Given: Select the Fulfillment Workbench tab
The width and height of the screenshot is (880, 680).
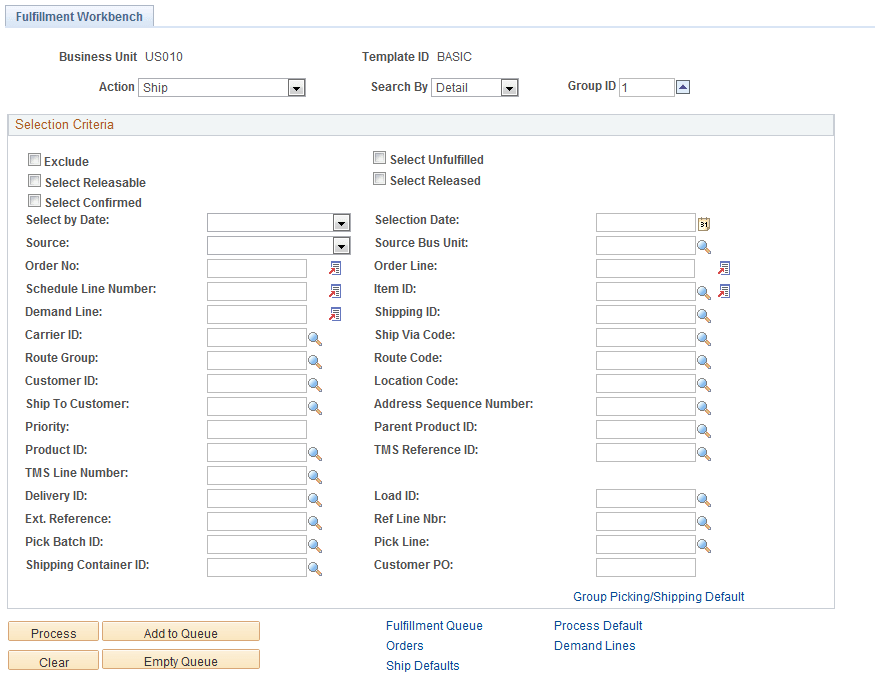Looking at the screenshot, I should (79, 16).
